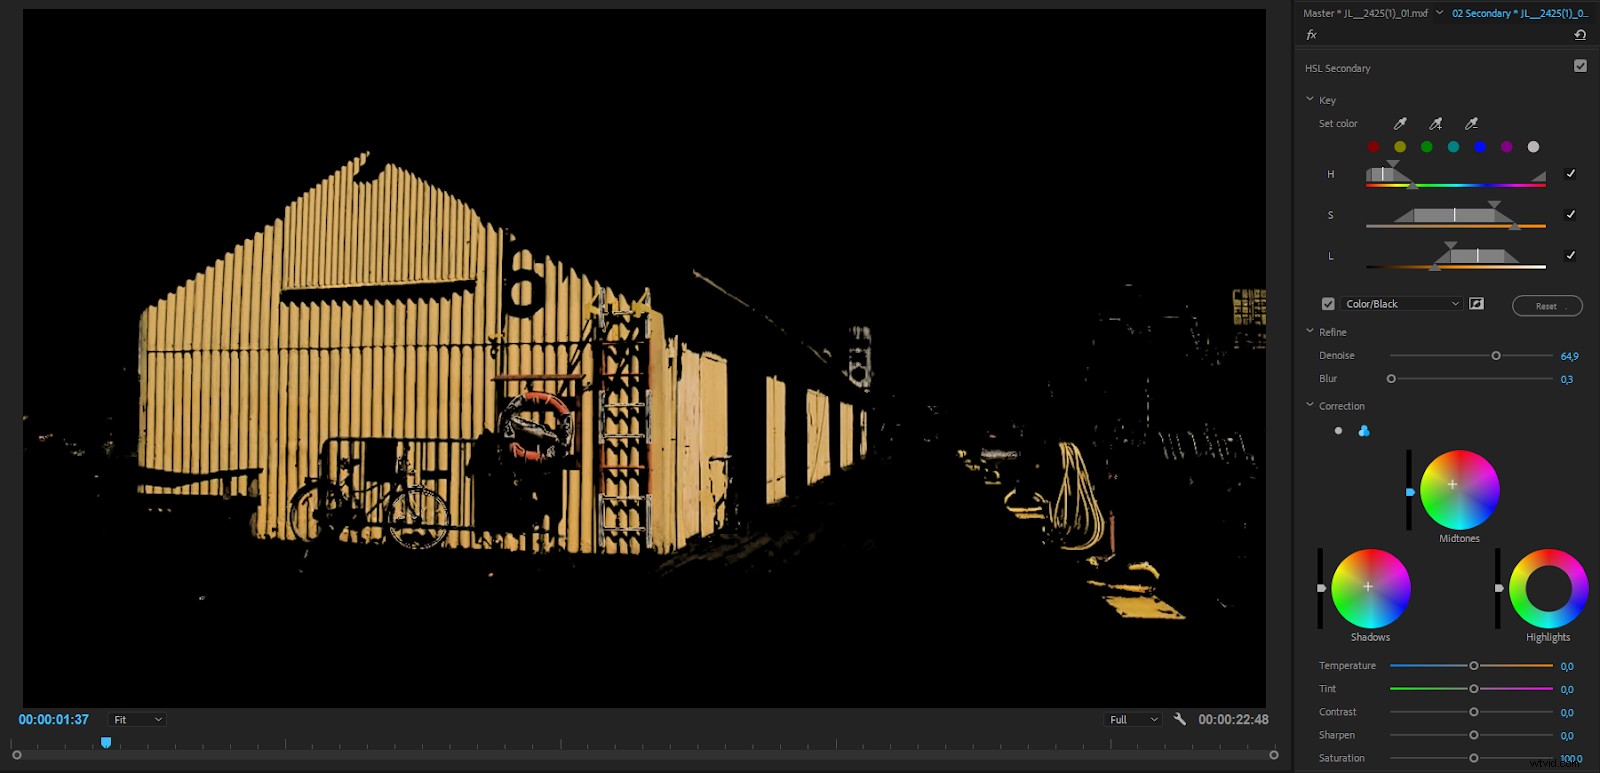Select the remove-color eyedropper (minus)
This screenshot has height=773, width=1600.
1471,124
